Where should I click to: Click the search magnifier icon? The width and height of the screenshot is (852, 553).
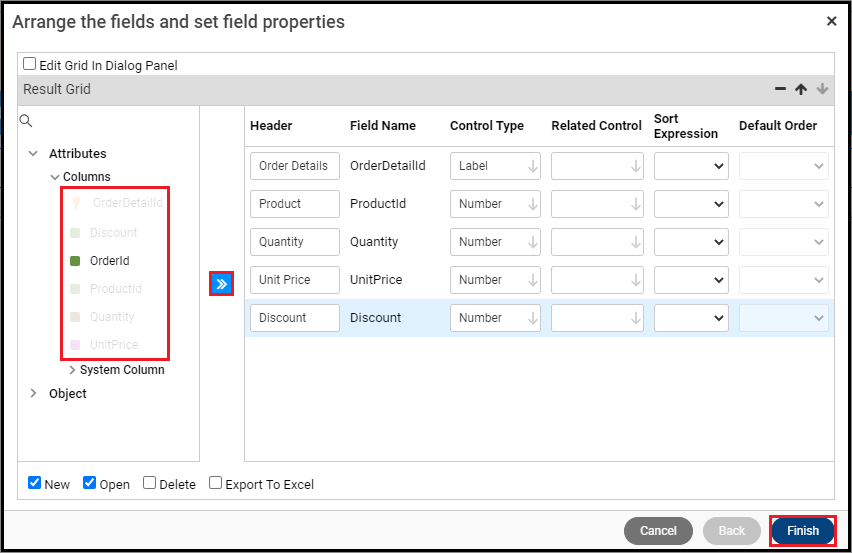[x=27, y=121]
